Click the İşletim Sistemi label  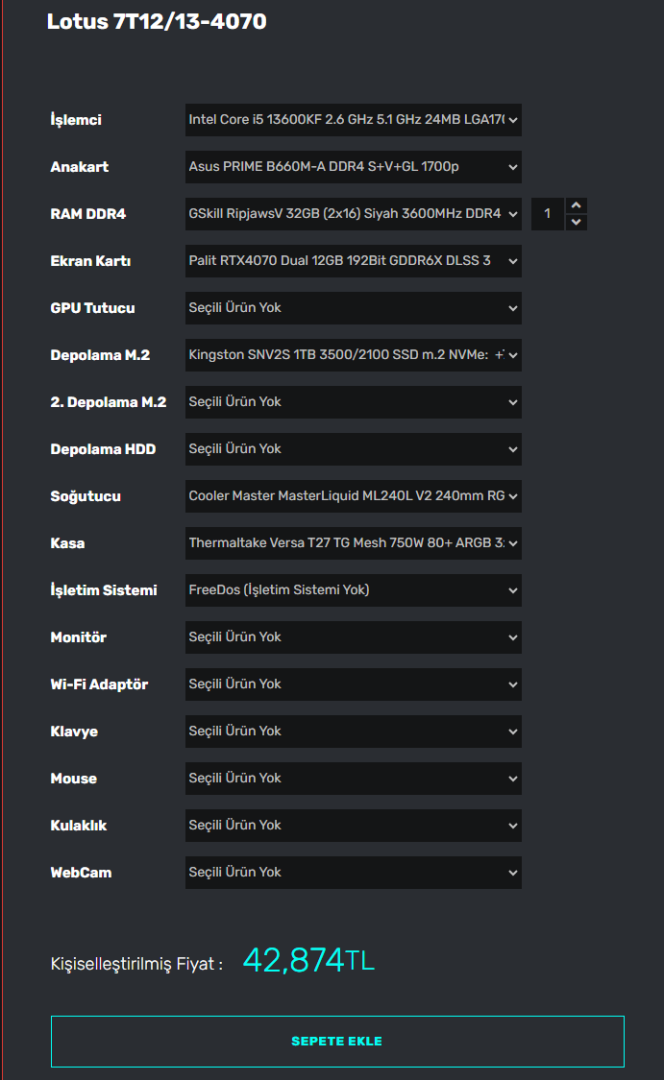[103, 590]
